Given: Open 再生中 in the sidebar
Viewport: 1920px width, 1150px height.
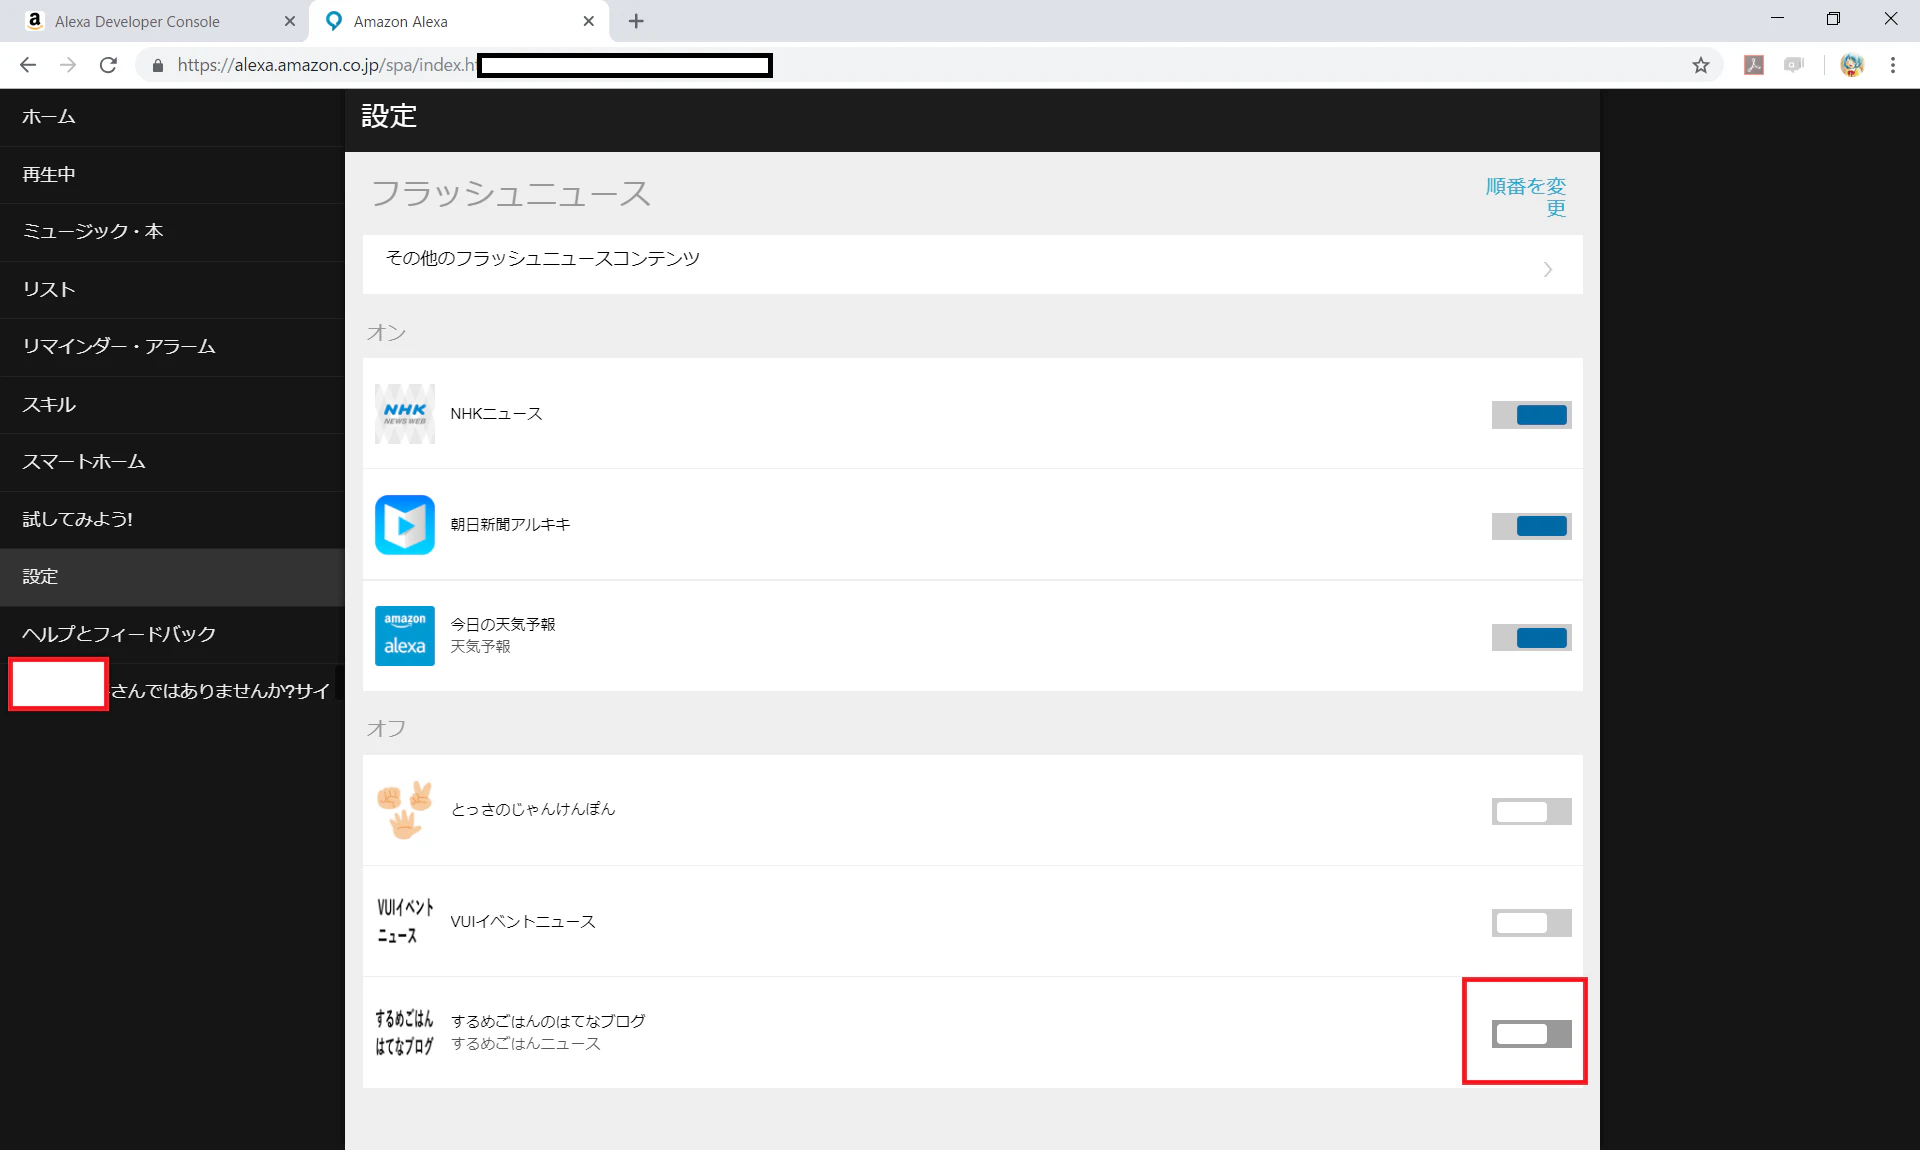Looking at the screenshot, I should click(172, 175).
